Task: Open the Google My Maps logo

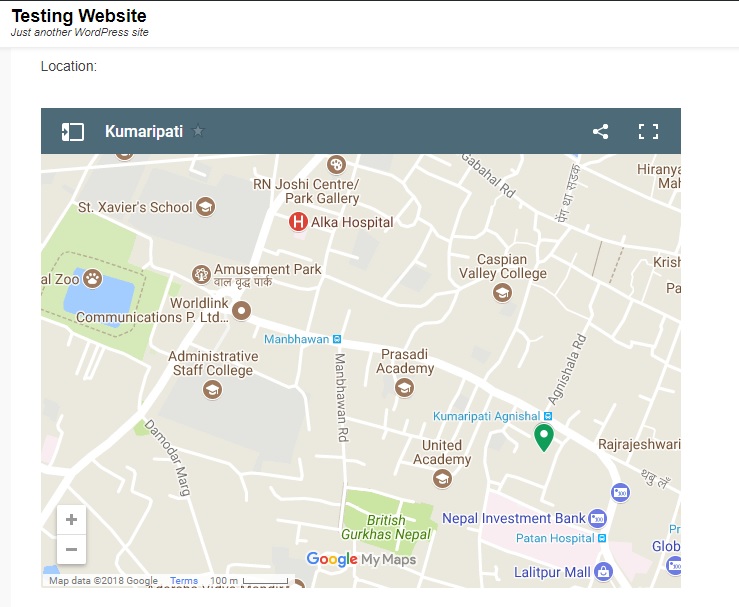Action: click(x=361, y=559)
